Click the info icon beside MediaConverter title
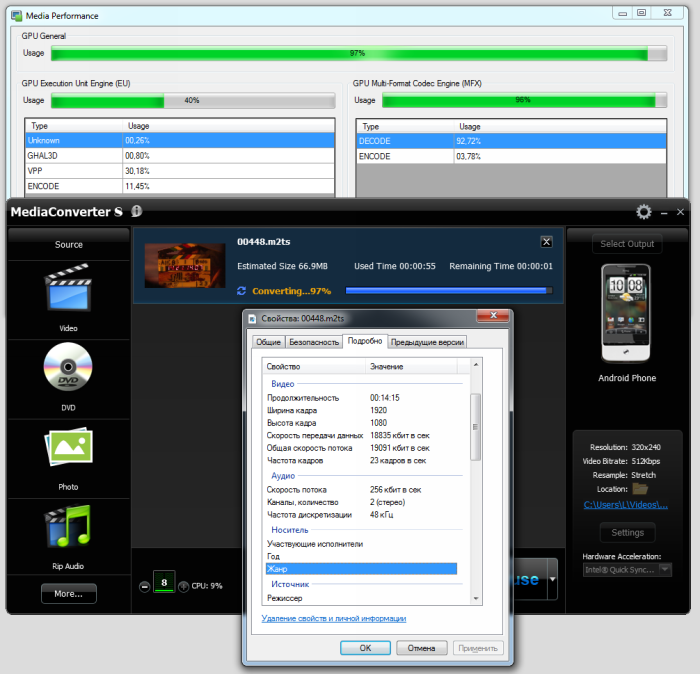This screenshot has height=674, width=700. coord(136,211)
